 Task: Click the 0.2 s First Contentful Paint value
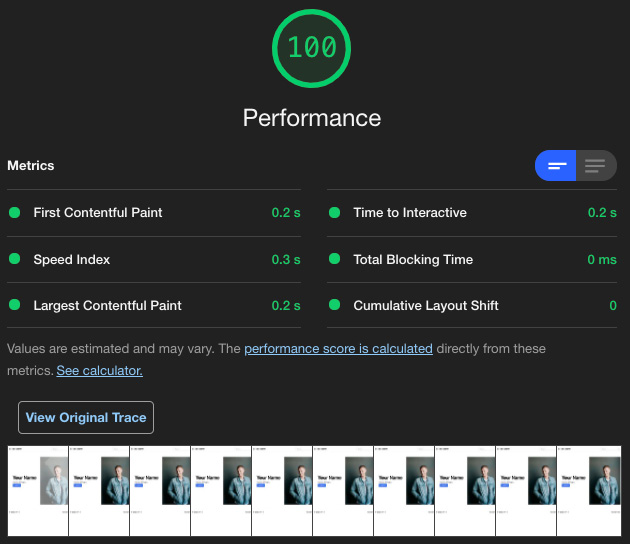coord(286,213)
